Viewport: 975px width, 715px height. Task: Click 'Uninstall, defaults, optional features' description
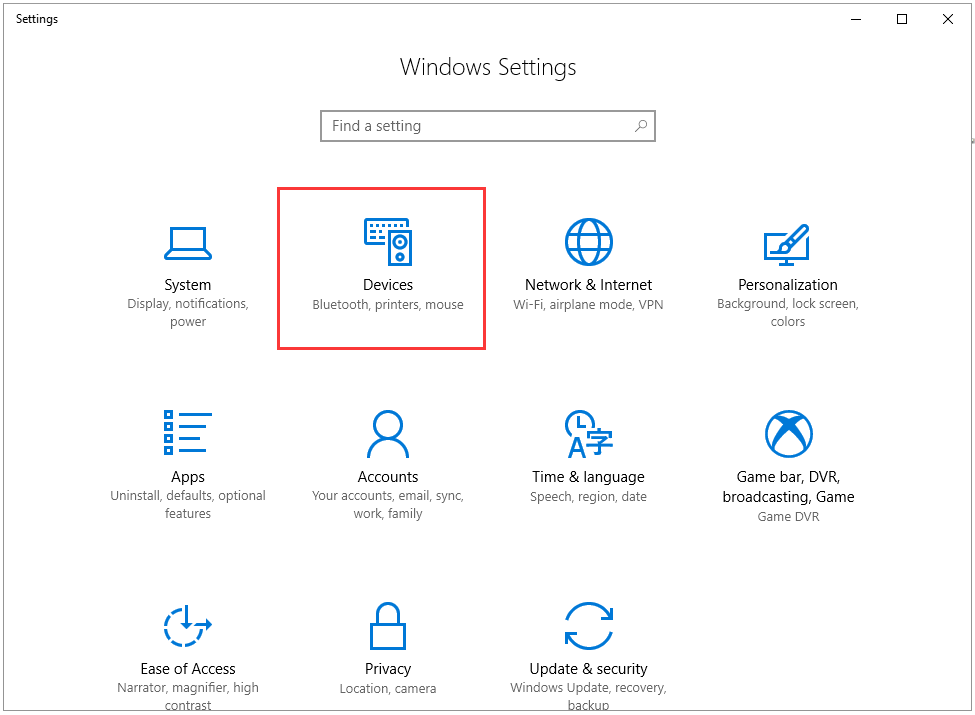[188, 504]
